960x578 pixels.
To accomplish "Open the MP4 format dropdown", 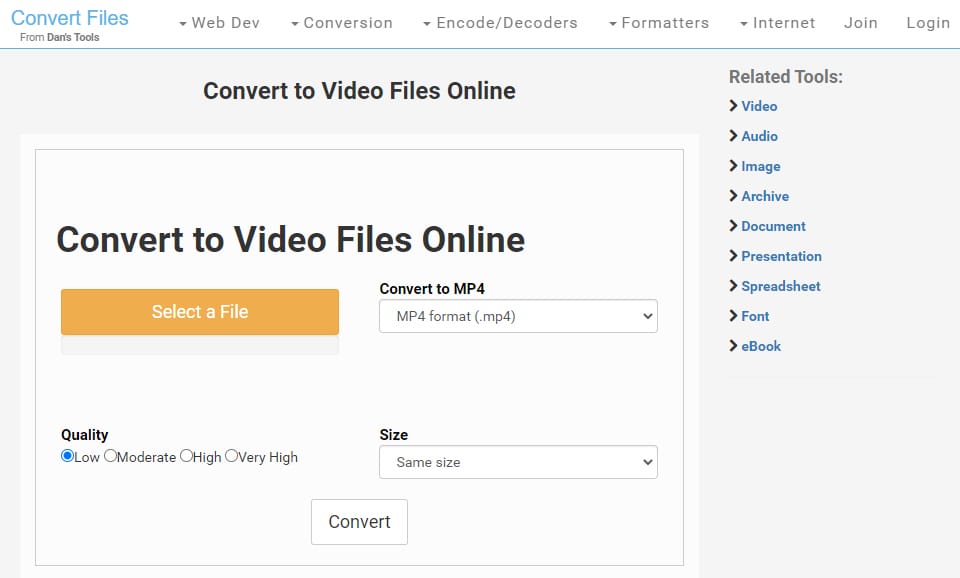I will (518, 317).
